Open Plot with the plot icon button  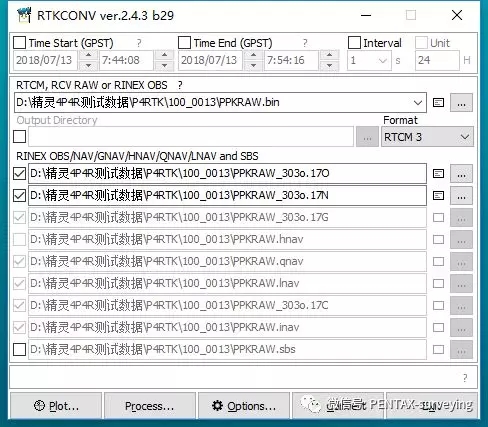click(56, 406)
